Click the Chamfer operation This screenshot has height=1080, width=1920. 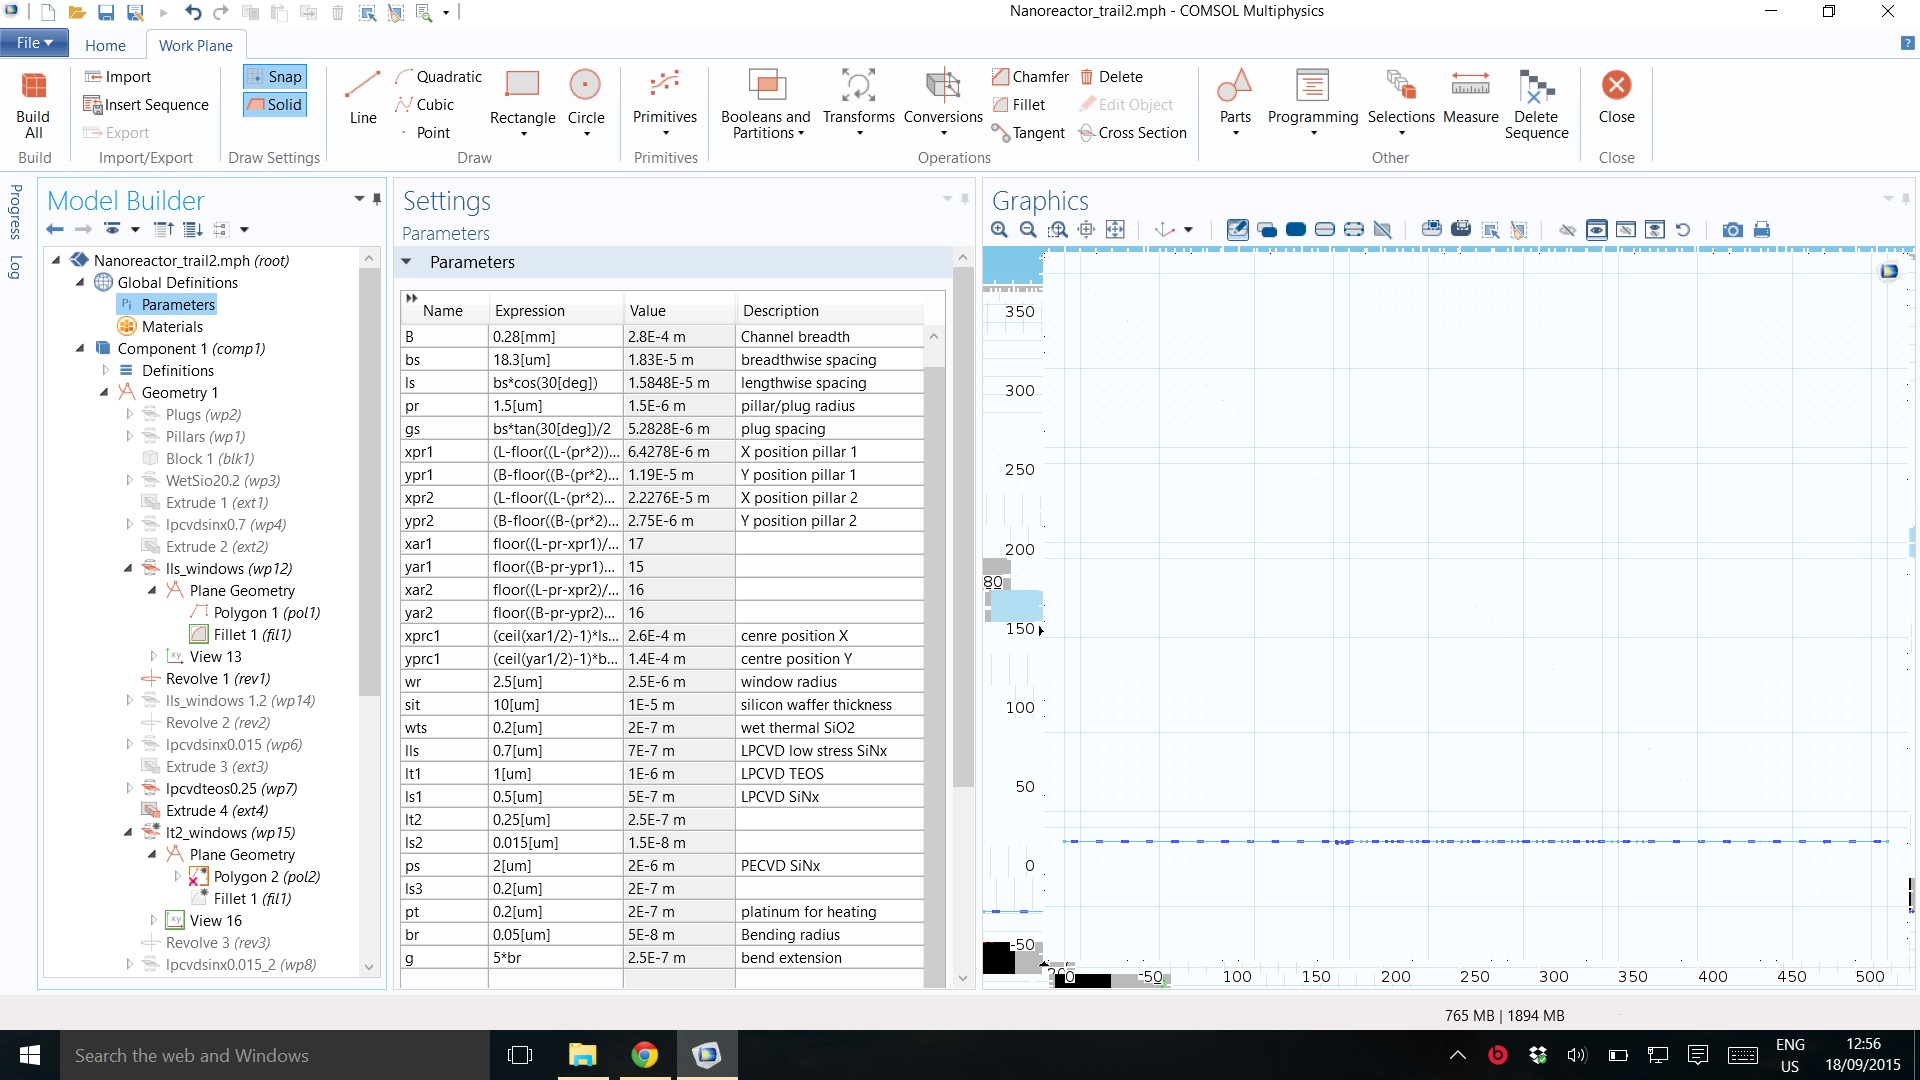tap(1001, 77)
